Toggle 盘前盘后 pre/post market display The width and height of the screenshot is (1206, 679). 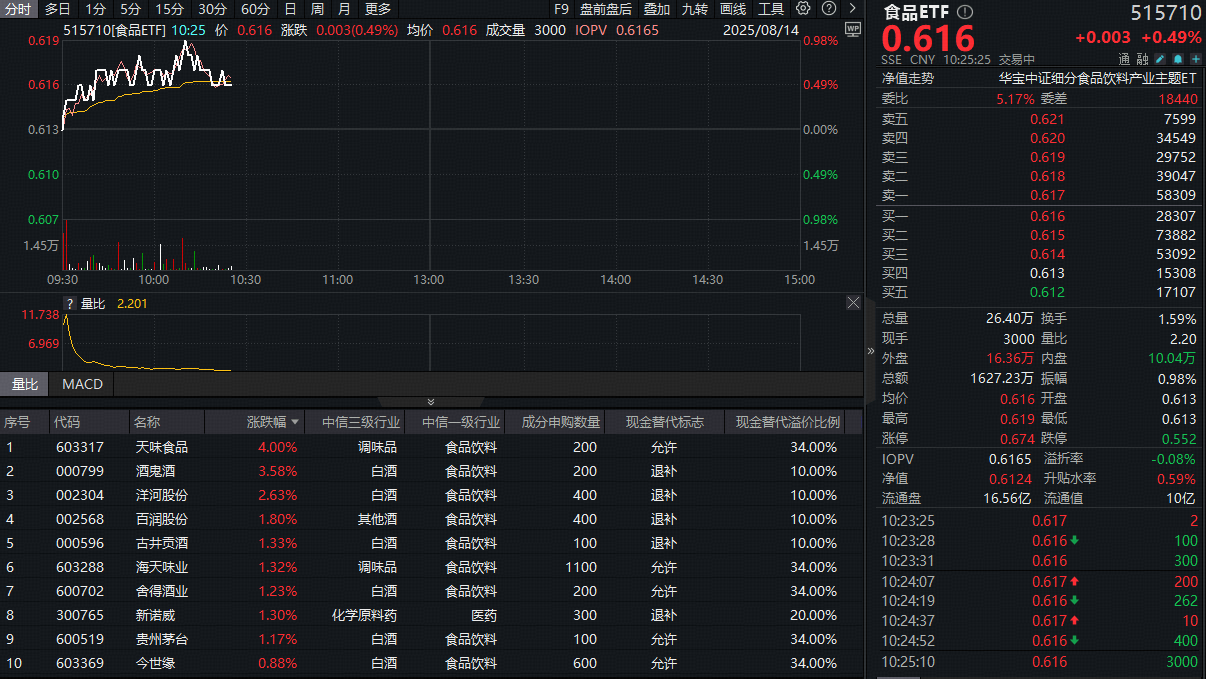click(607, 8)
